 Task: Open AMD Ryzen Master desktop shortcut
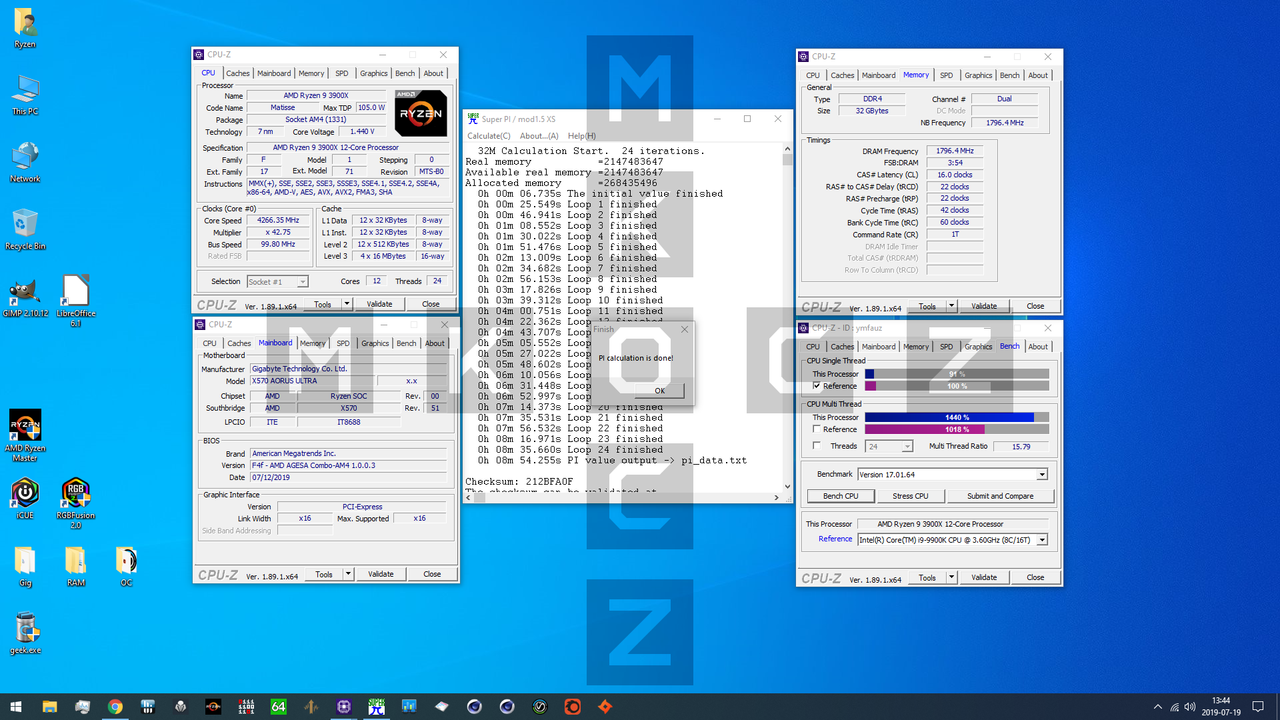pos(25,436)
